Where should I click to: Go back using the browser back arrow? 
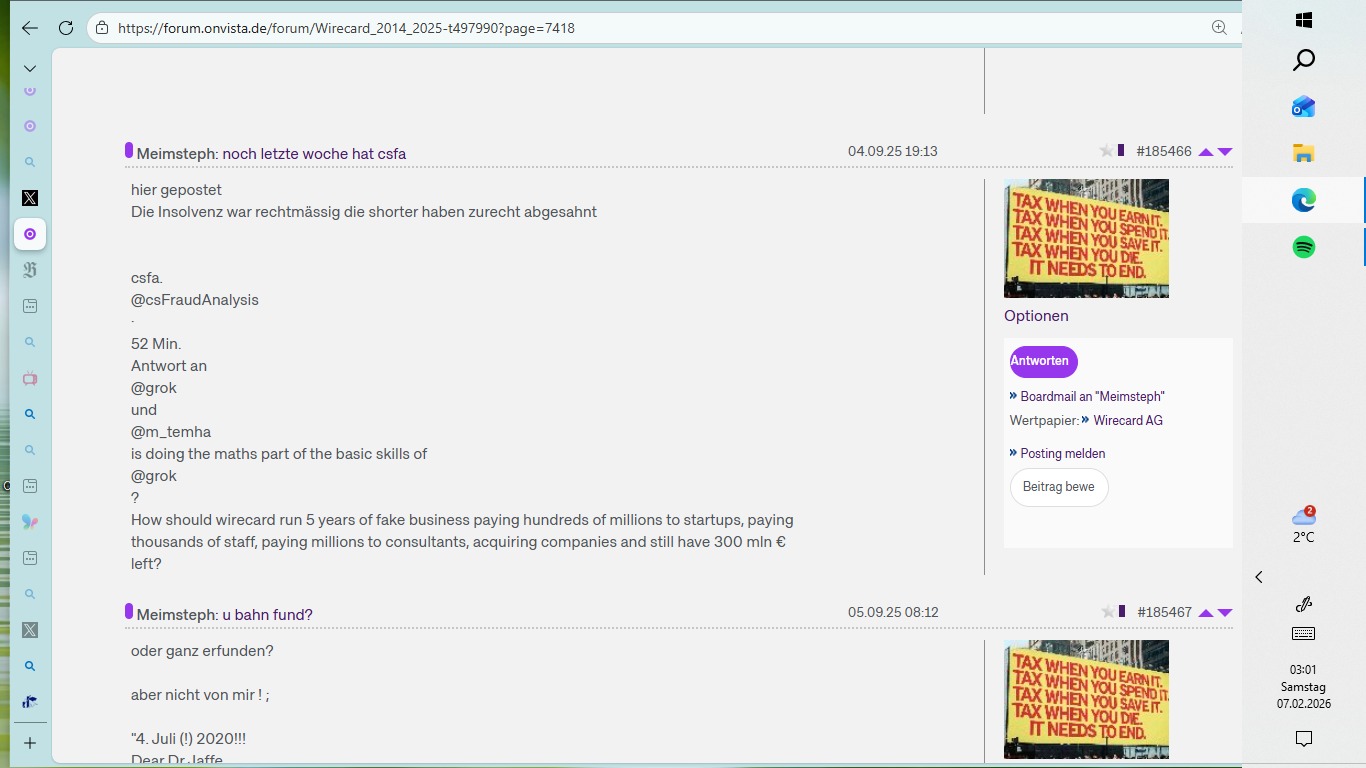30,28
